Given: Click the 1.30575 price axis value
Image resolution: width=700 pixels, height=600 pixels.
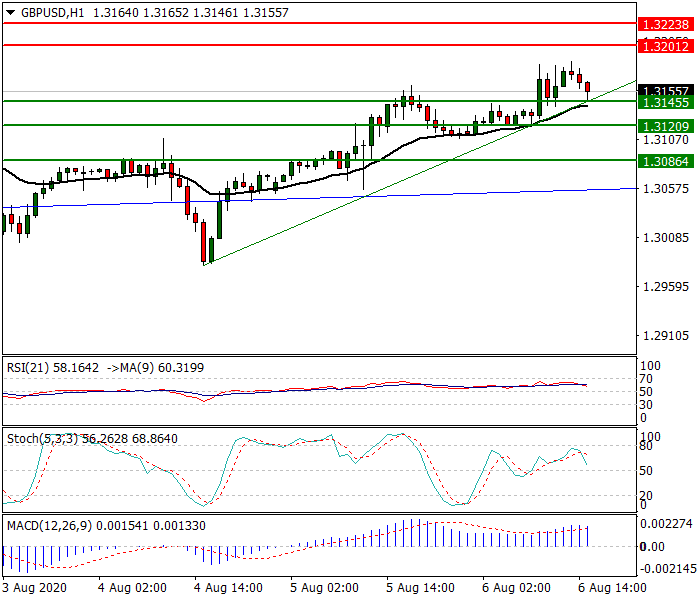Looking at the screenshot, I should [666, 188].
